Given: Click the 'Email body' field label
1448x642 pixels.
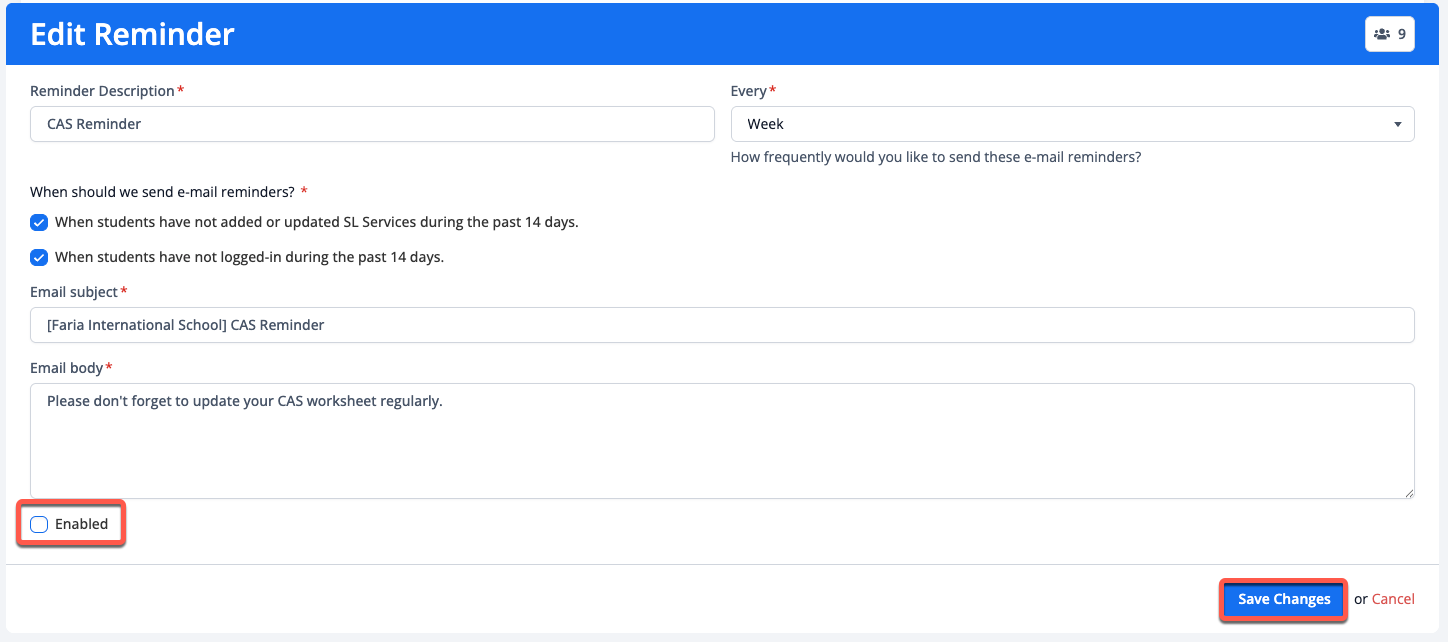Looking at the screenshot, I should (66, 368).
